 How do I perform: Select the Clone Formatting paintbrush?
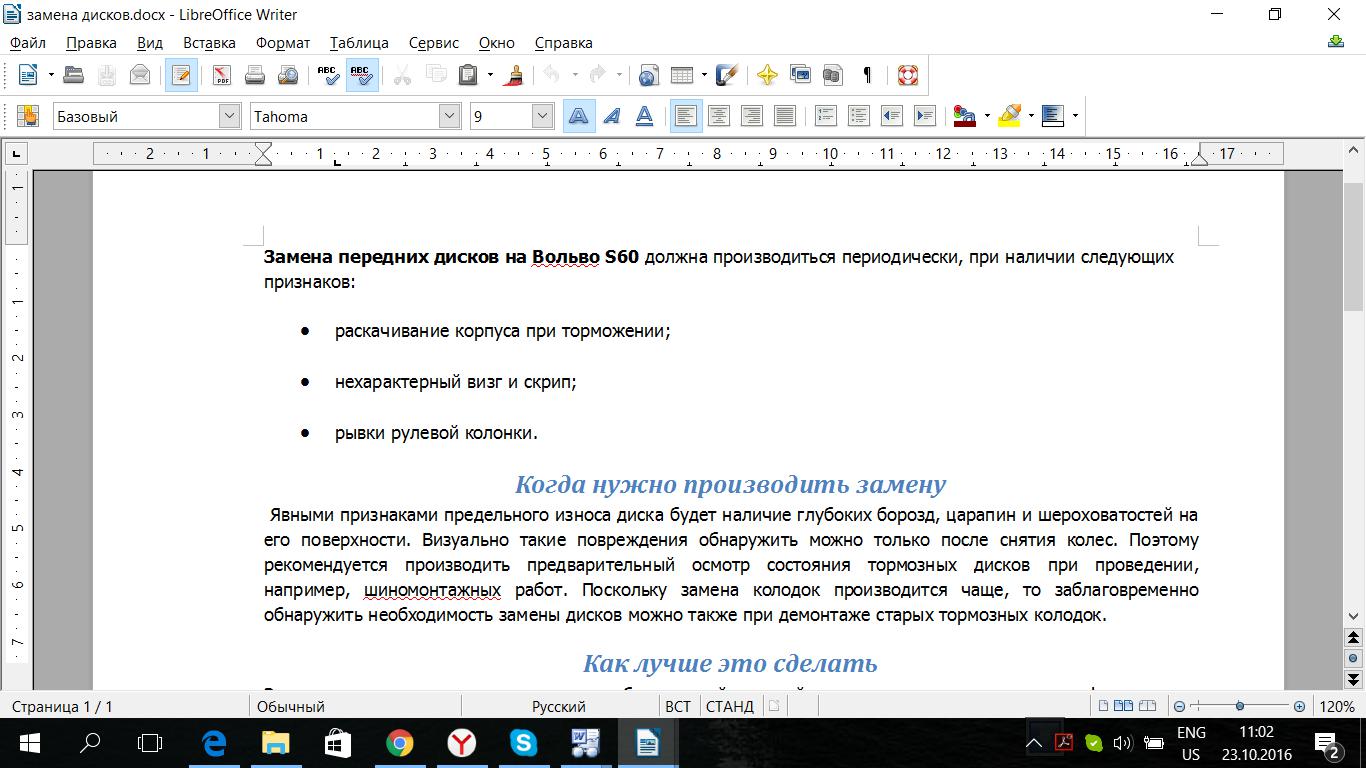click(x=516, y=75)
